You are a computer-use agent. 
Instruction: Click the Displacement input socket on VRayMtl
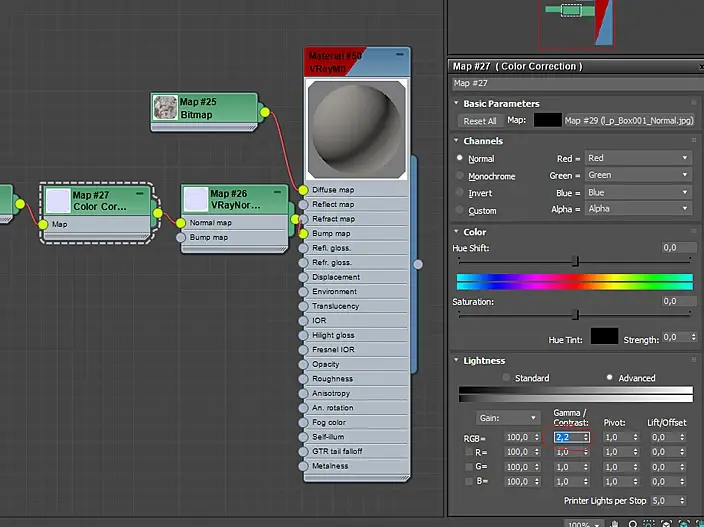[303, 277]
